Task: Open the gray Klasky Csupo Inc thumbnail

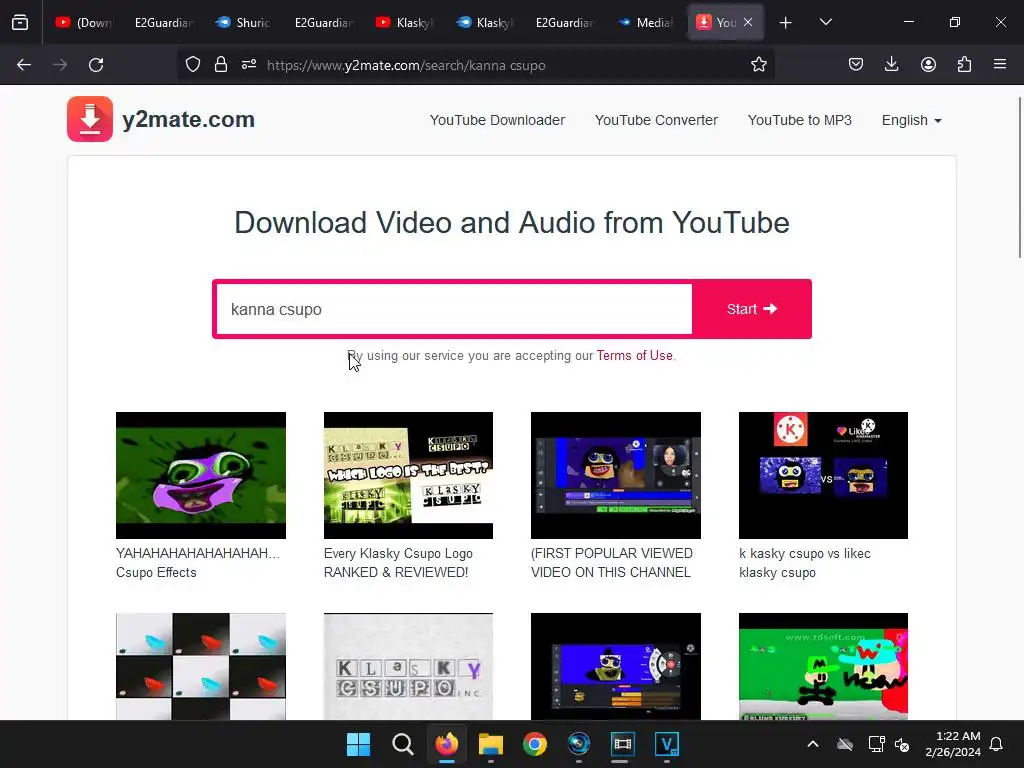Action: (x=408, y=666)
